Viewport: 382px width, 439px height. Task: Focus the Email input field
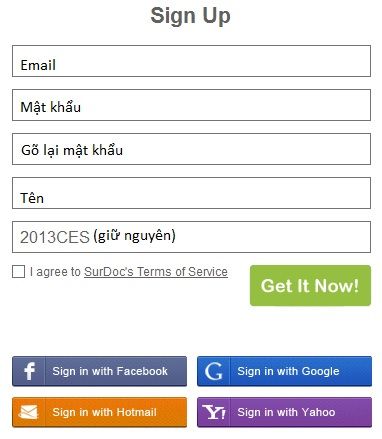coord(191,61)
